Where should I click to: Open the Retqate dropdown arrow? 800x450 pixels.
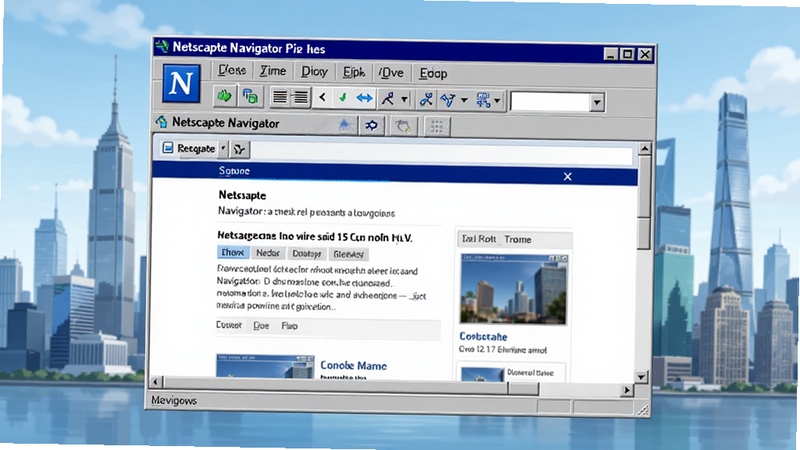223,148
